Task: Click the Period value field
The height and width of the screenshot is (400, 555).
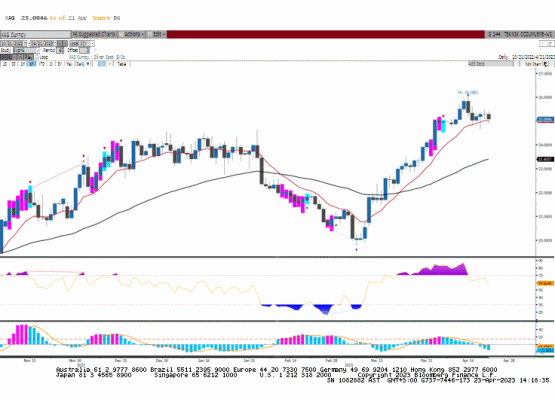Action: [60, 50]
